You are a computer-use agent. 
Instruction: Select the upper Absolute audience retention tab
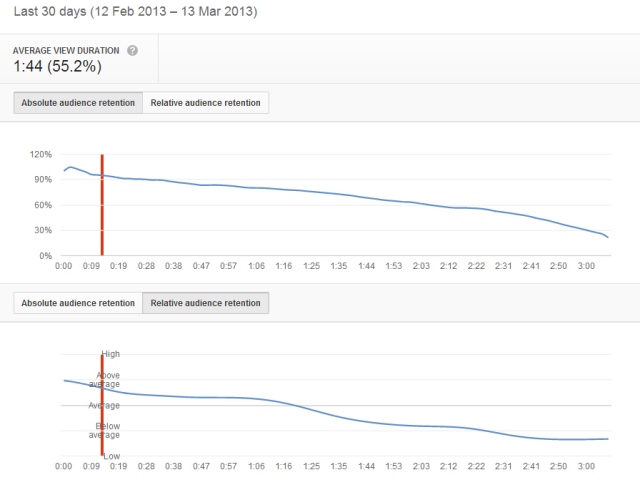[x=78, y=103]
